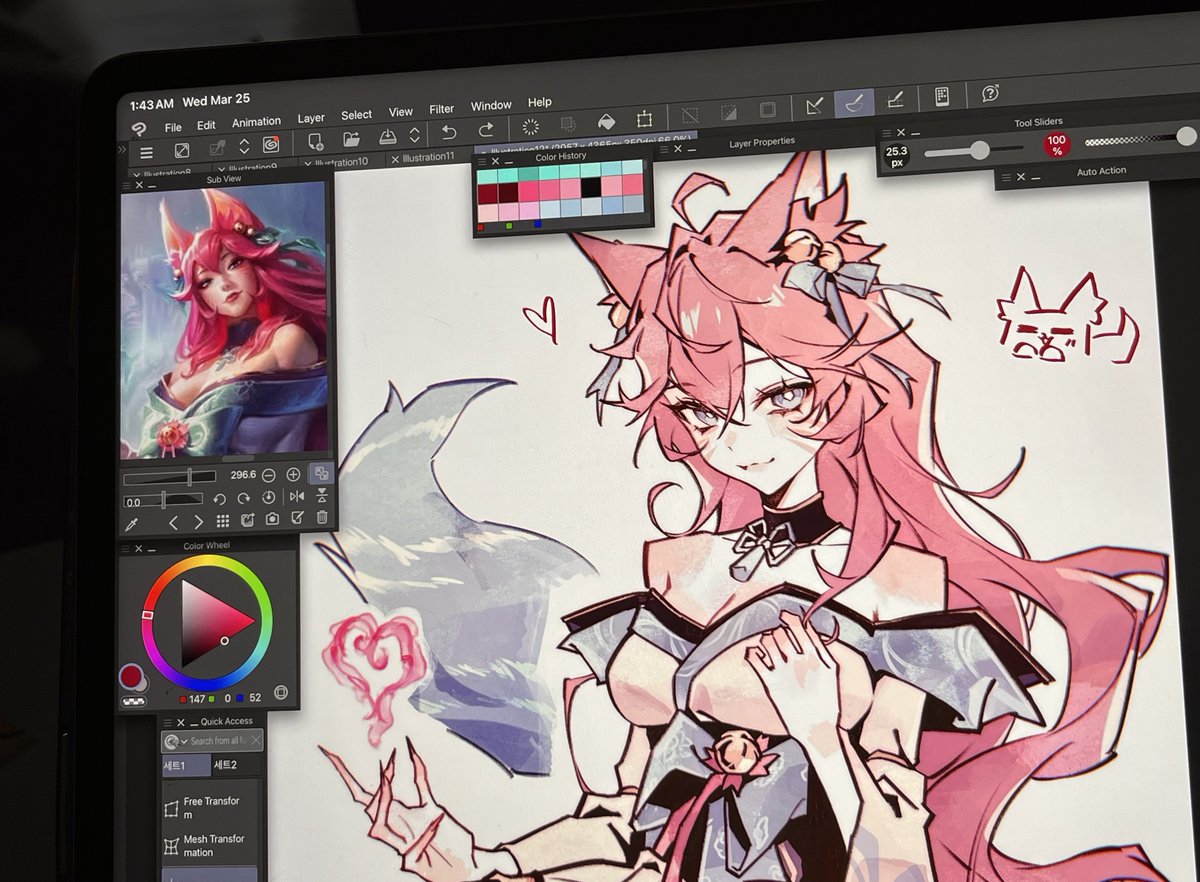Open a file with folder icon
This screenshot has width=1200, height=882.
click(x=351, y=139)
